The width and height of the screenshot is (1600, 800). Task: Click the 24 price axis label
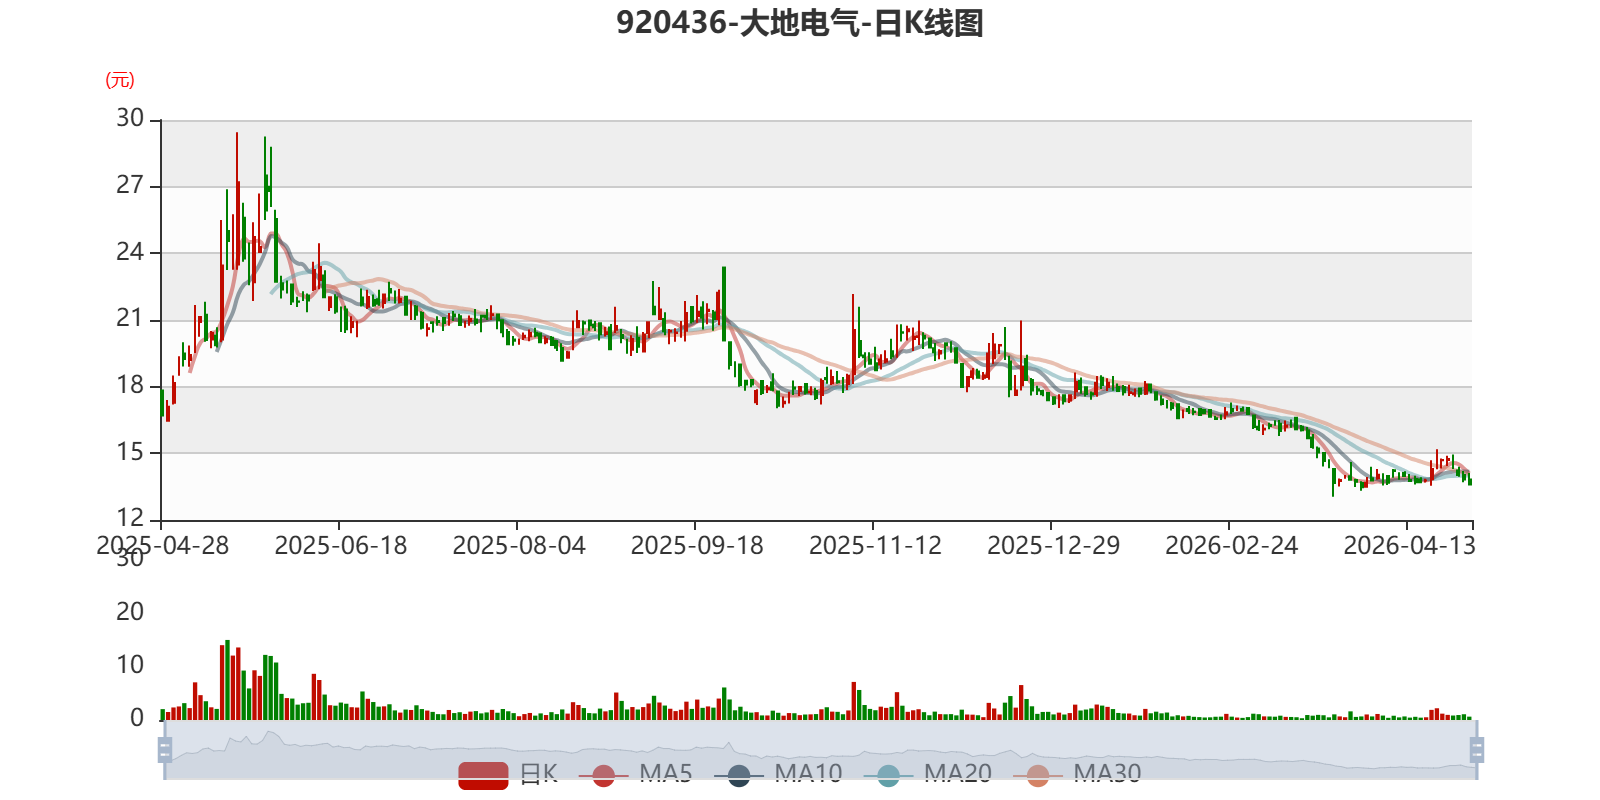[130, 252]
